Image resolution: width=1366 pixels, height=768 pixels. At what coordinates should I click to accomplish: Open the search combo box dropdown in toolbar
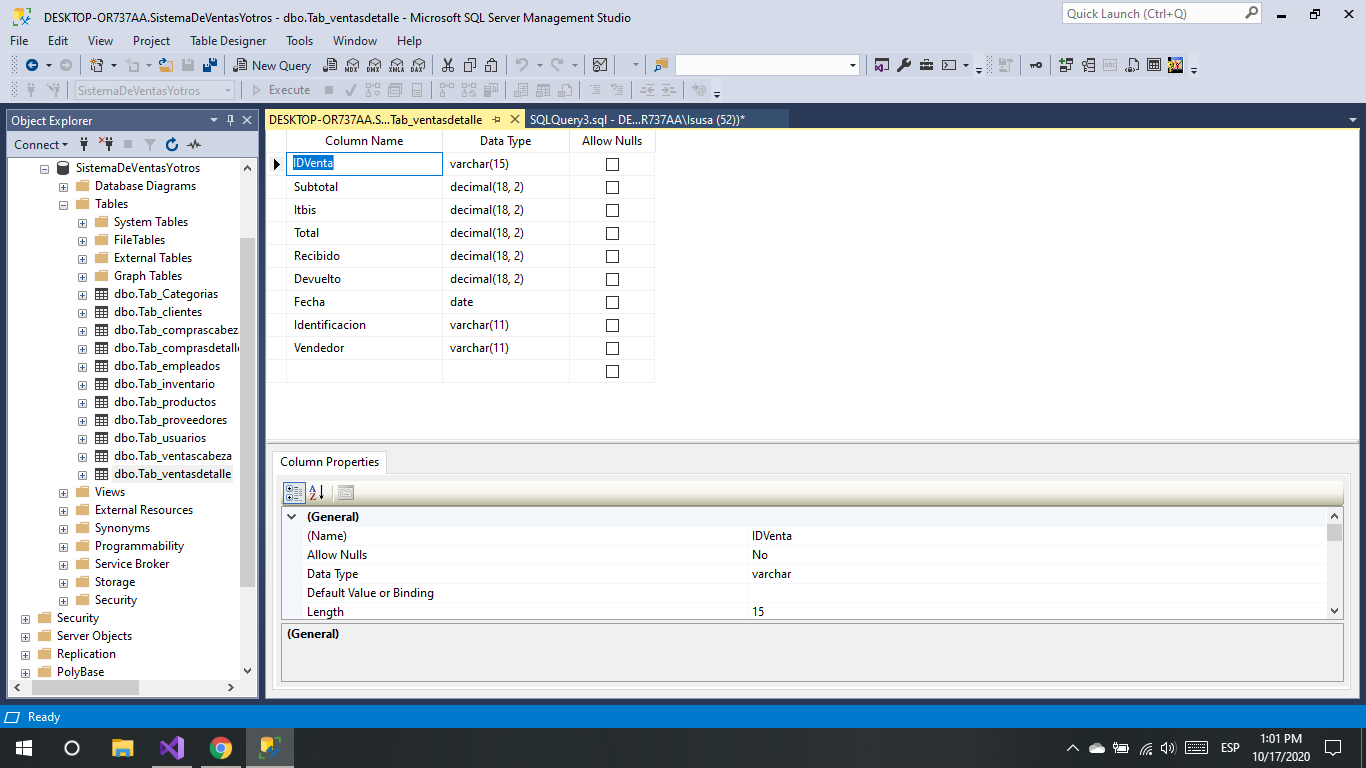pos(852,65)
